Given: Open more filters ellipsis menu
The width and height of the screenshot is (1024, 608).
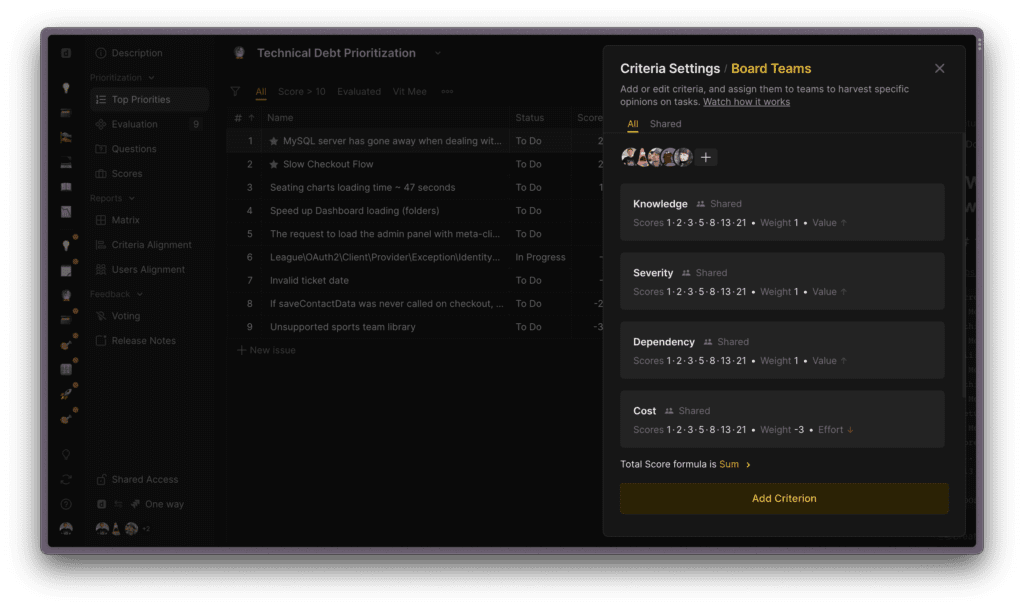Looking at the screenshot, I should click(x=447, y=91).
